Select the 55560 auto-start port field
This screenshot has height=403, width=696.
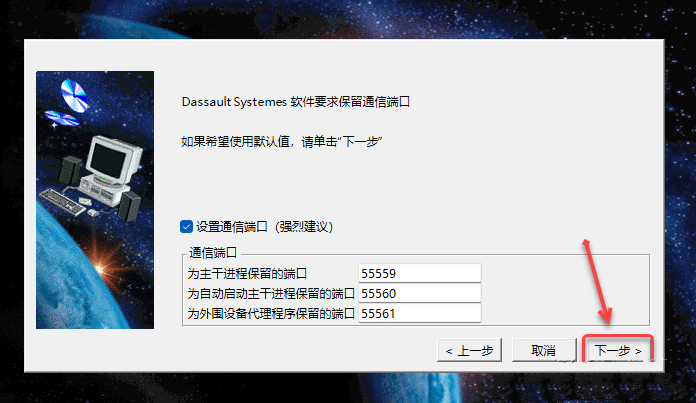click(419, 293)
